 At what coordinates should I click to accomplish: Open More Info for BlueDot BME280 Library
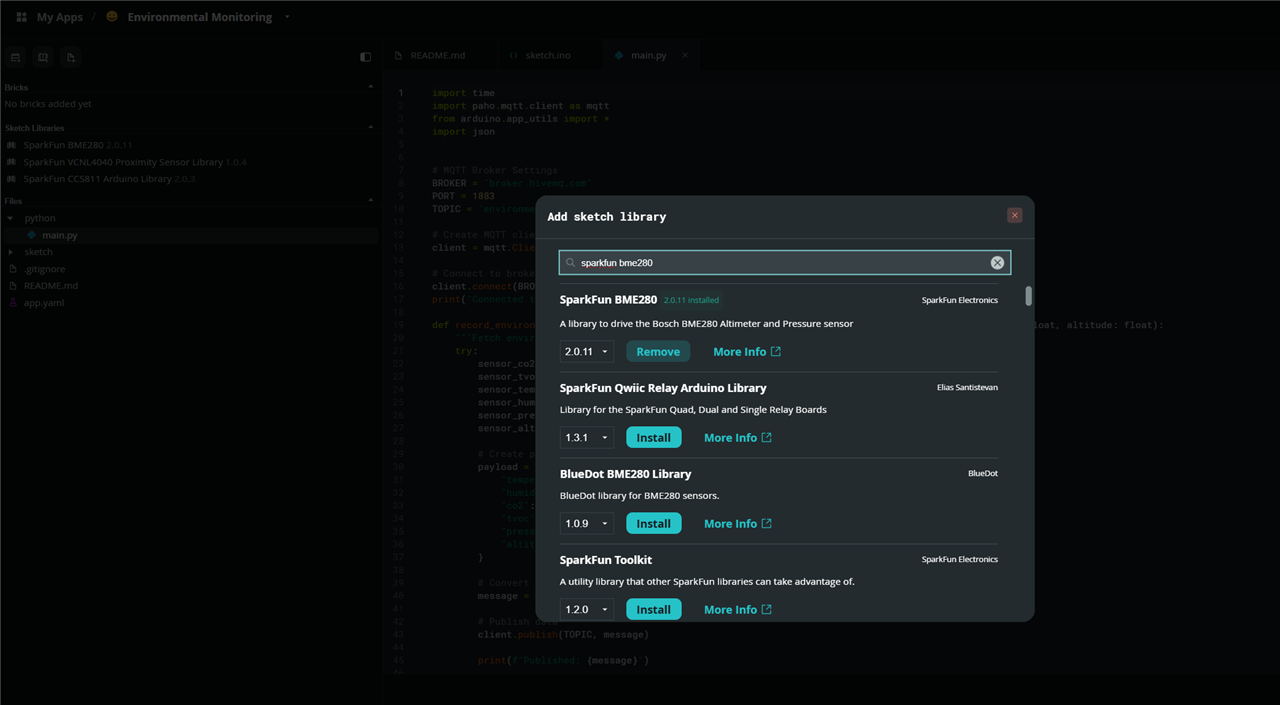point(738,524)
